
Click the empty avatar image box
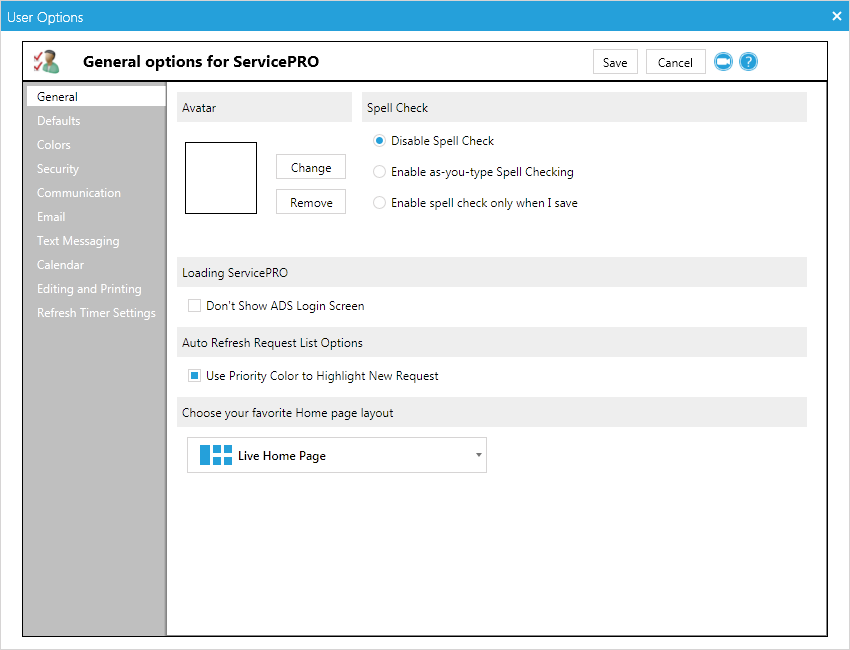click(221, 178)
